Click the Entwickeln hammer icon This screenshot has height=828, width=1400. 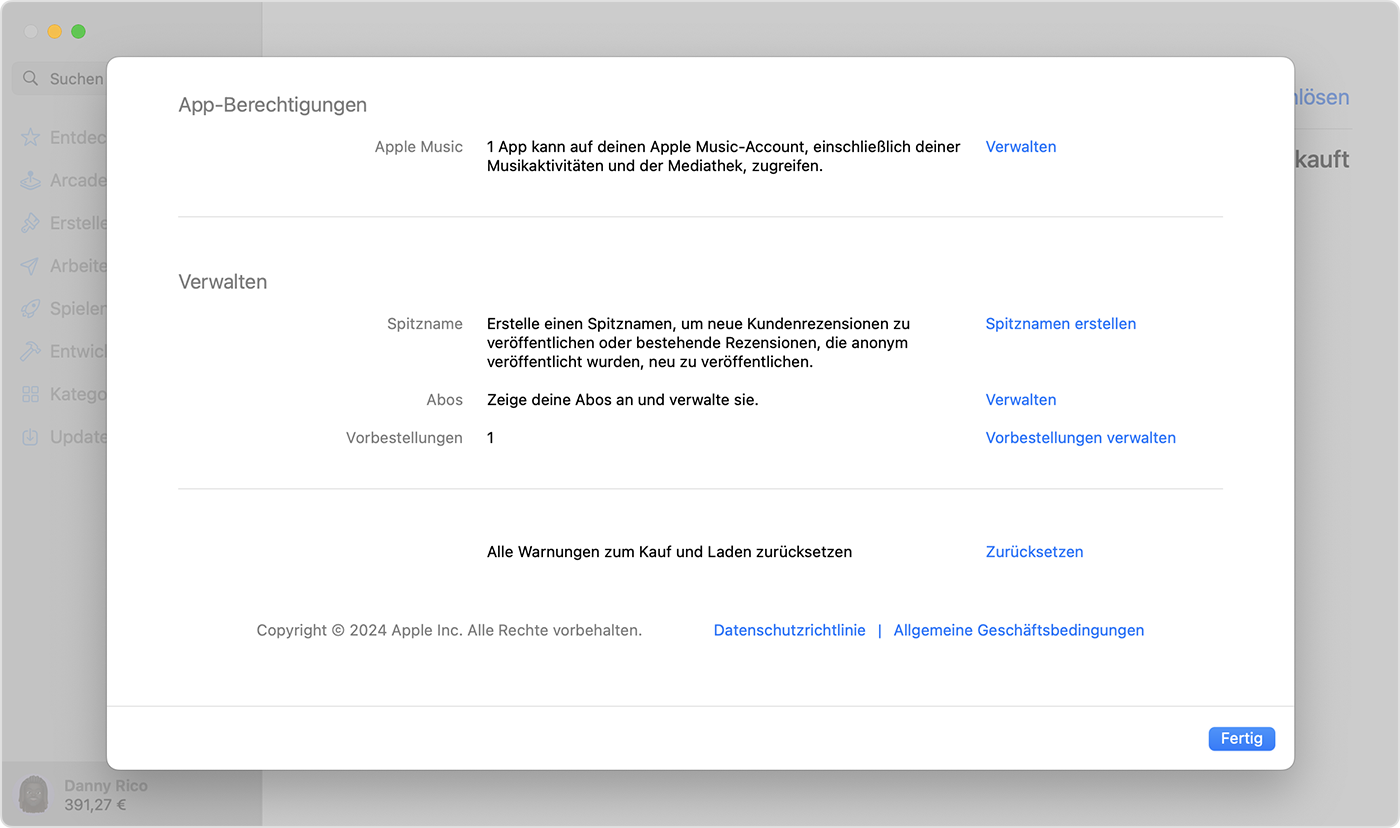click(x=32, y=351)
